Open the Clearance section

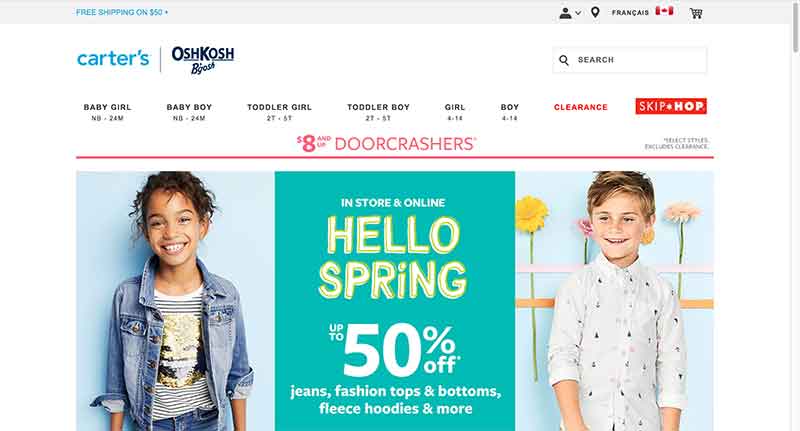(581, 107)
